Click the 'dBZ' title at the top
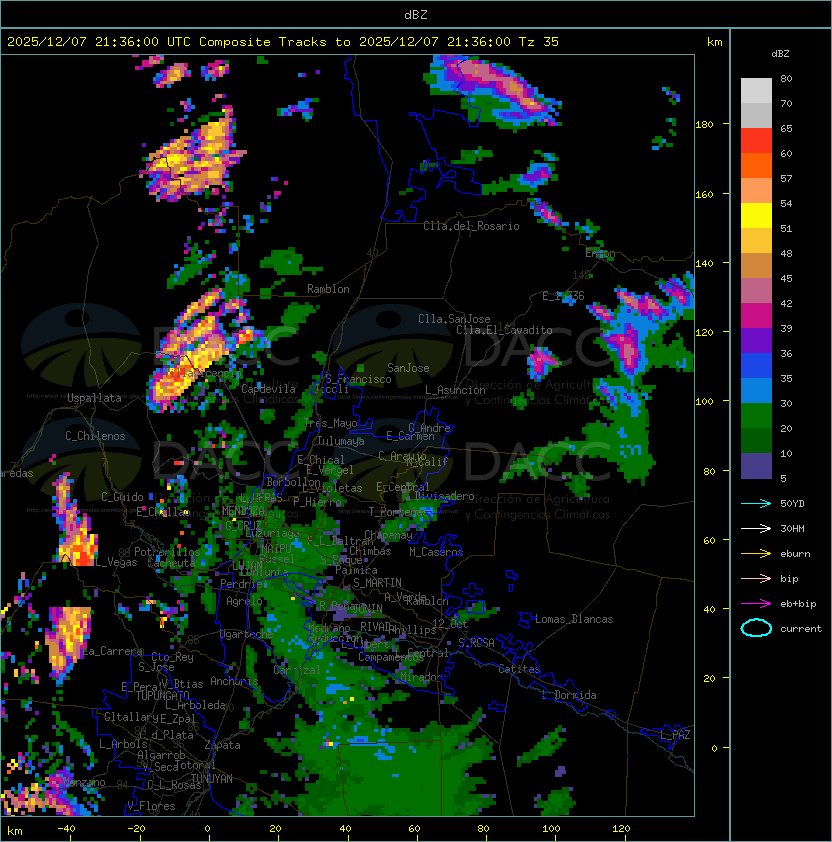 point(416,14)
